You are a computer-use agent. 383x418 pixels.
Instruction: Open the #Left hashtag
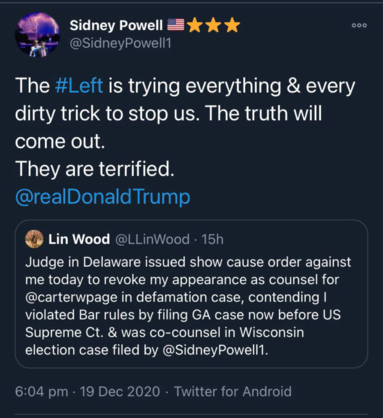click(79, 86)
